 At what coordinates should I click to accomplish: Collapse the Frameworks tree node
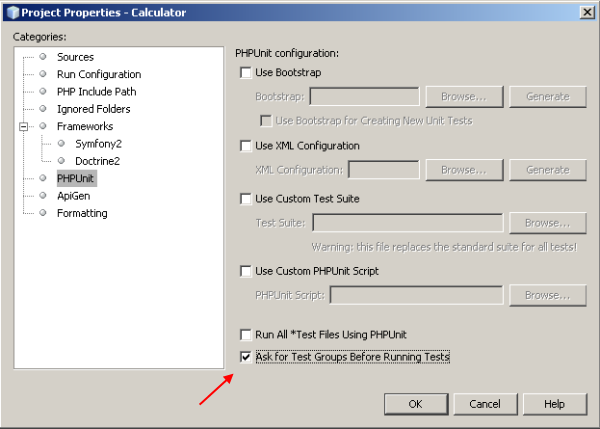pyautogui.click(x=23, y=127)
